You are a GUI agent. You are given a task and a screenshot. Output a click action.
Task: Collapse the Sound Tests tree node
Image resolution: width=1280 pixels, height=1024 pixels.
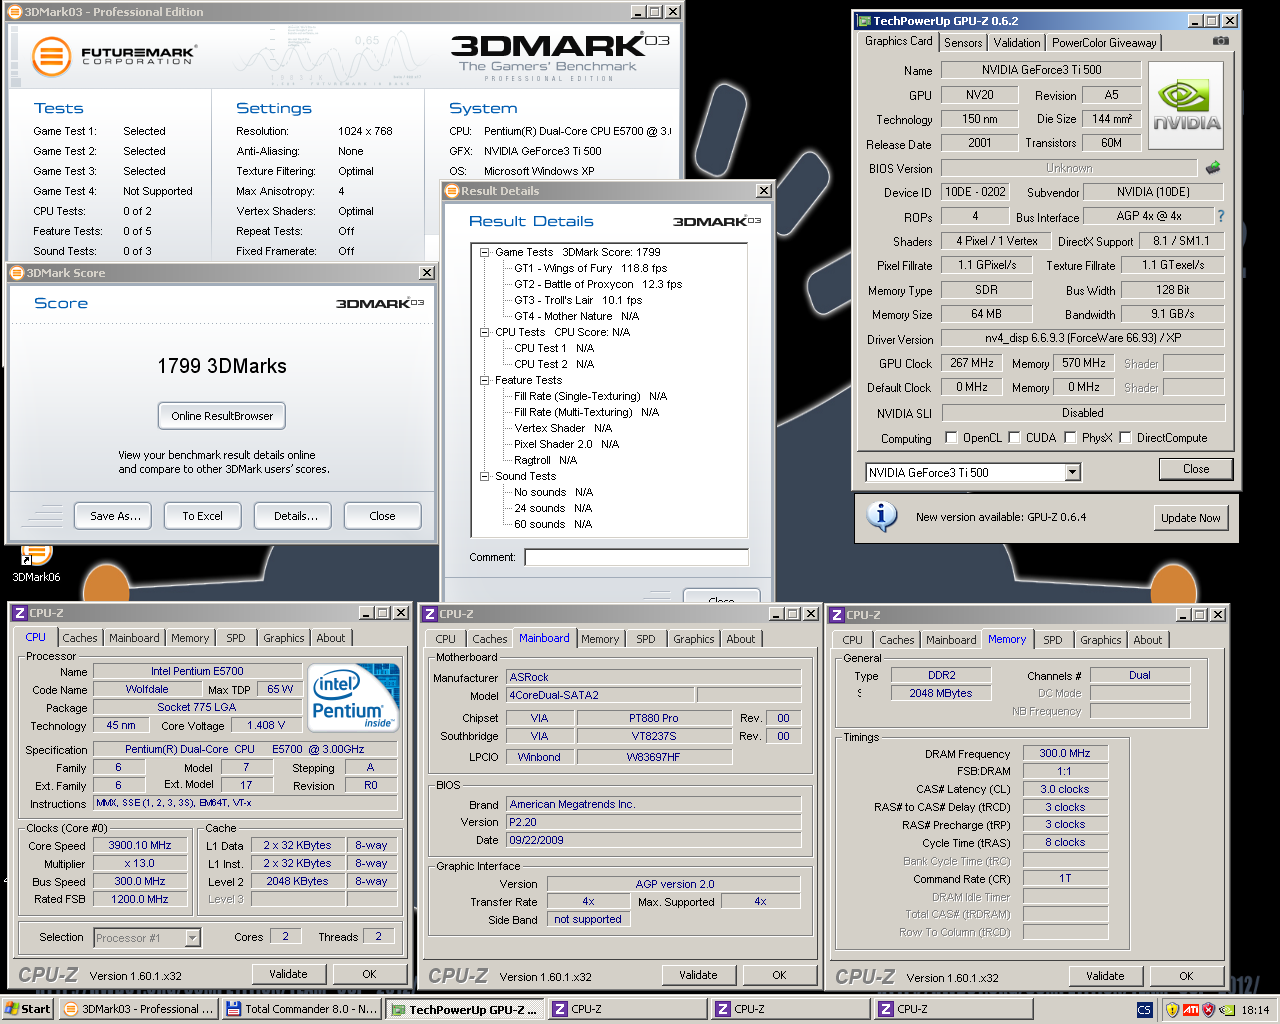click(x=484, y=476)
